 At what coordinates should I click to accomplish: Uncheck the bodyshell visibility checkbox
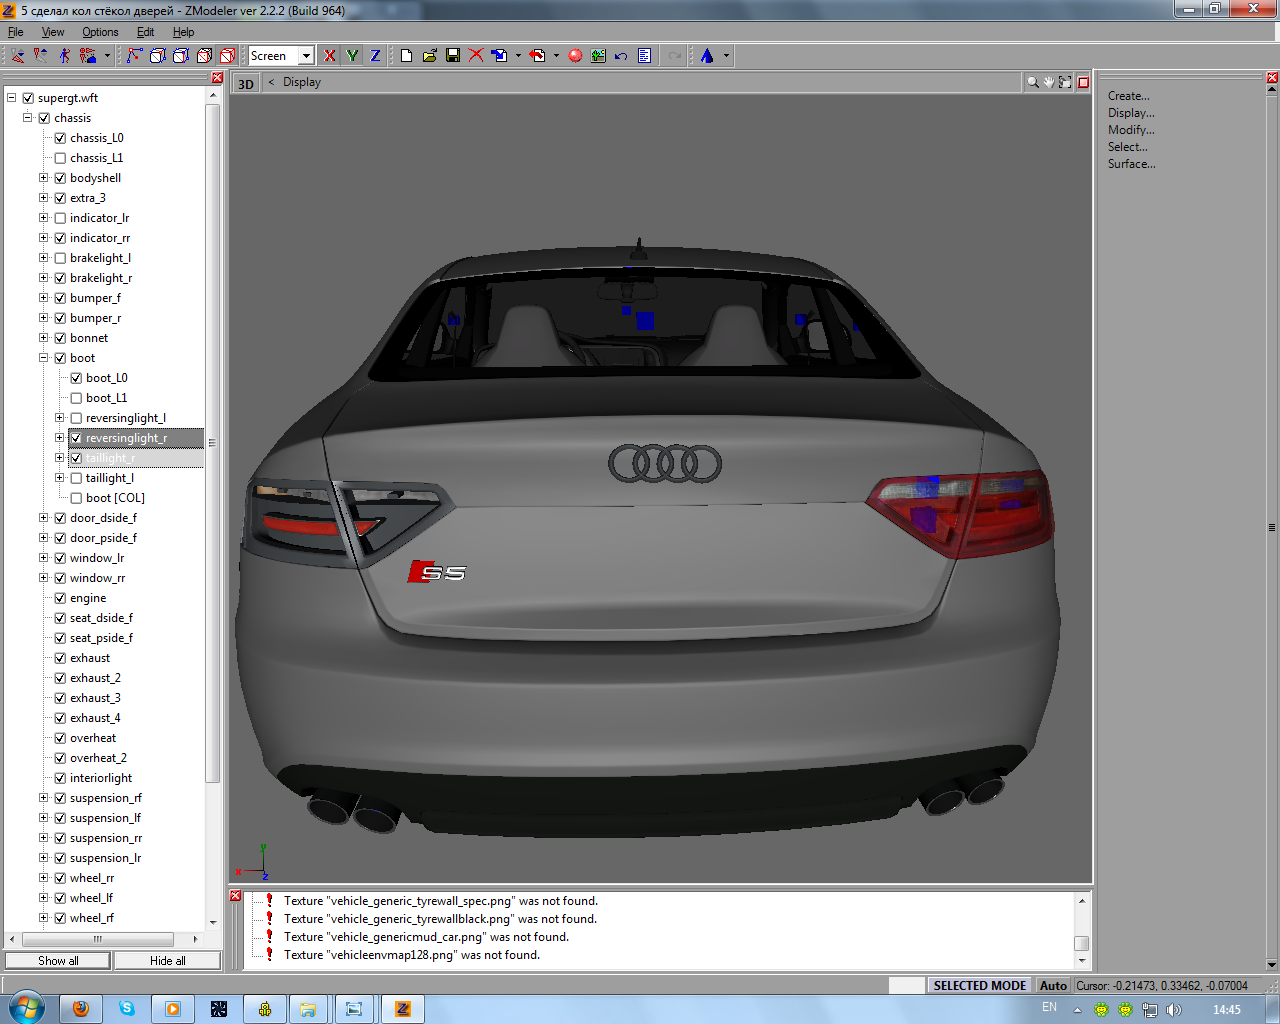point(60,178)
